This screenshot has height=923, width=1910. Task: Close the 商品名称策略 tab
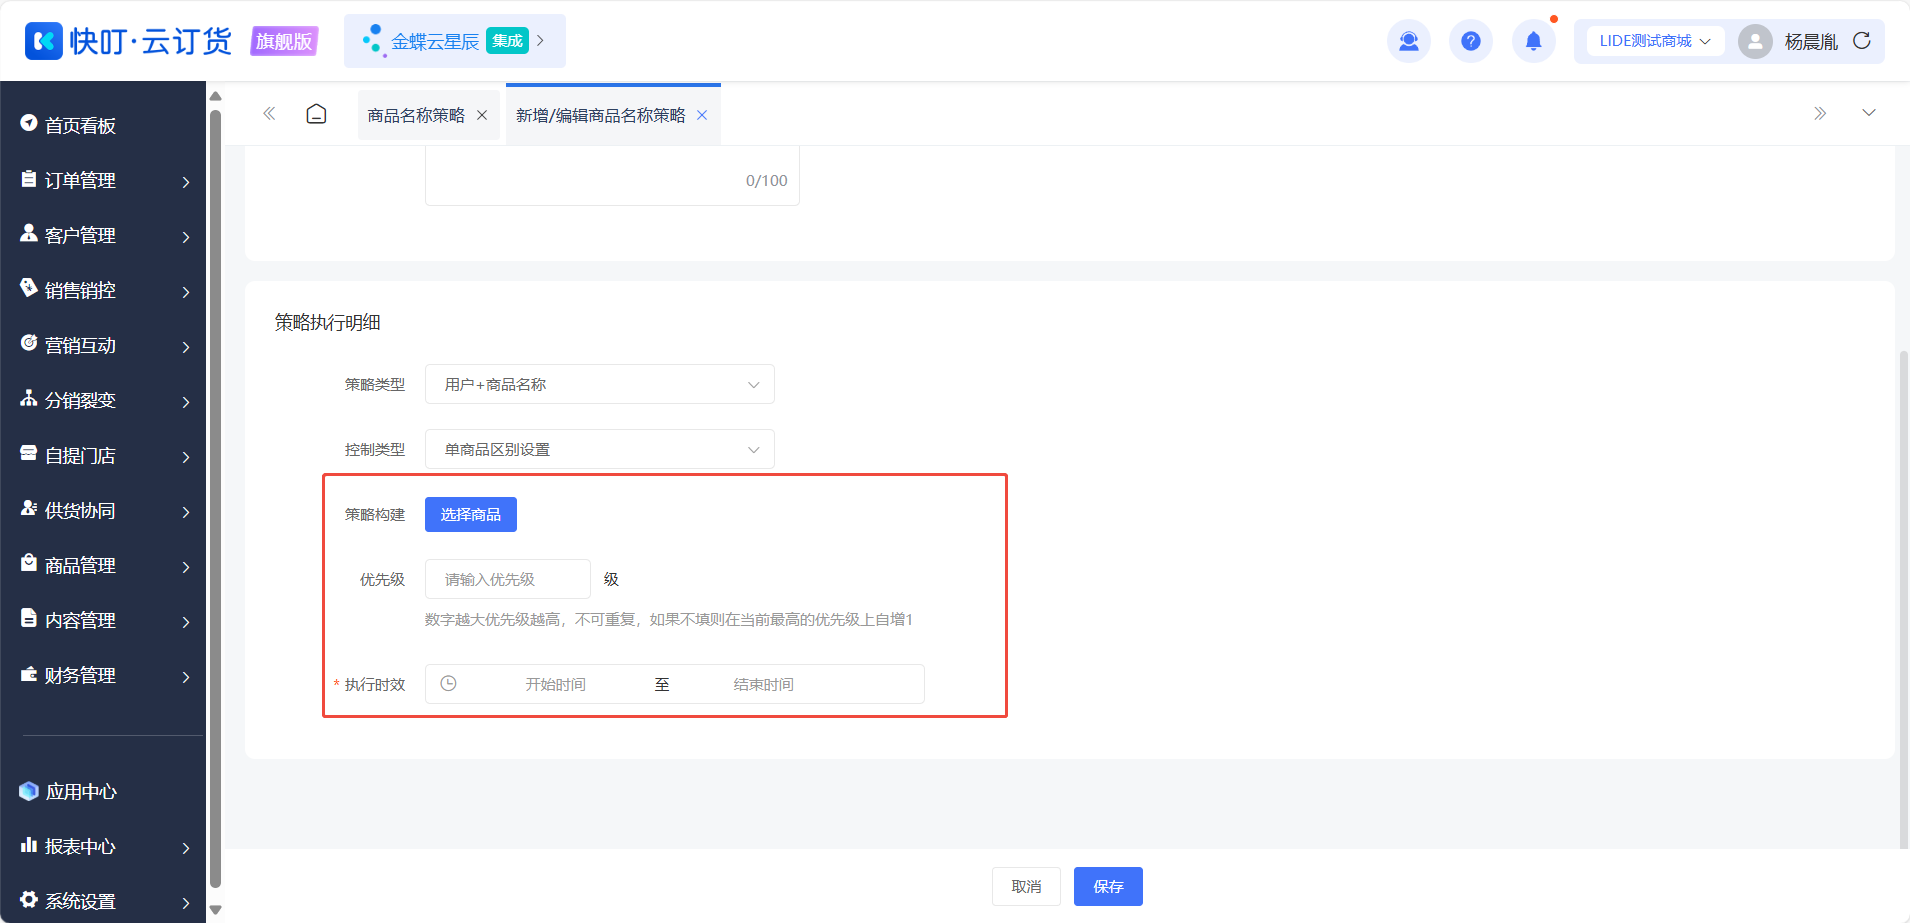tap(482, 115)
